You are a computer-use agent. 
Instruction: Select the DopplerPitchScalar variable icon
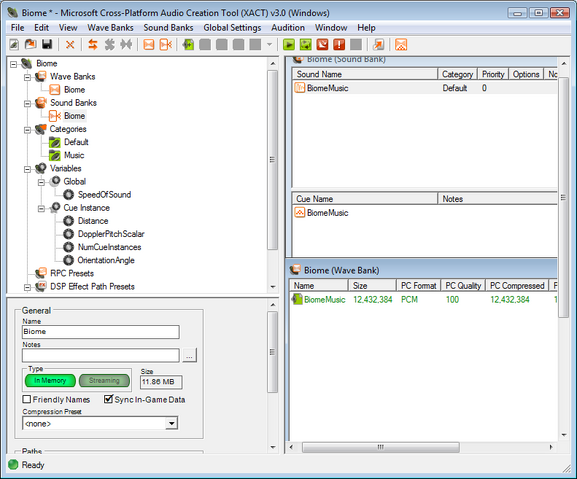[68, 234]
